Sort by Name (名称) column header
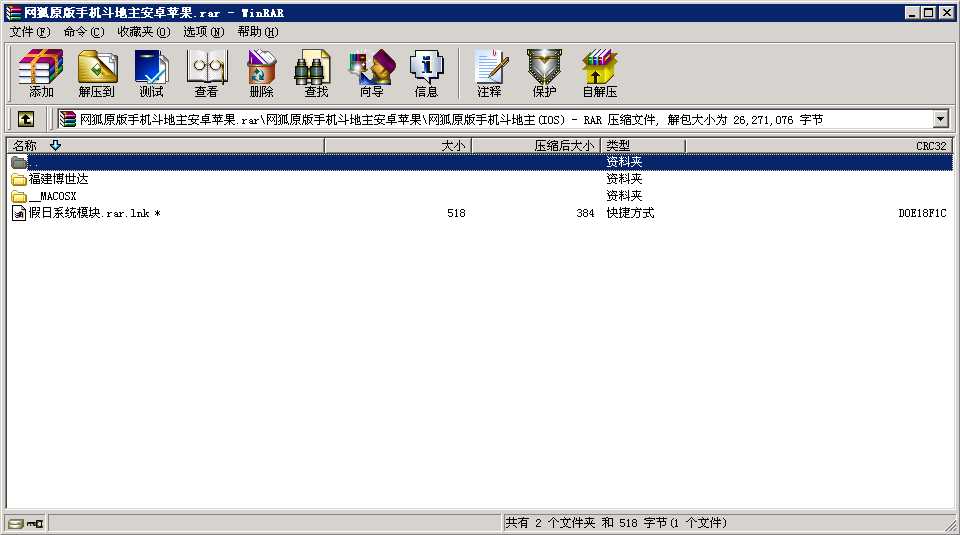This screenshot has width=960, height=535. [x=165, y=145]
